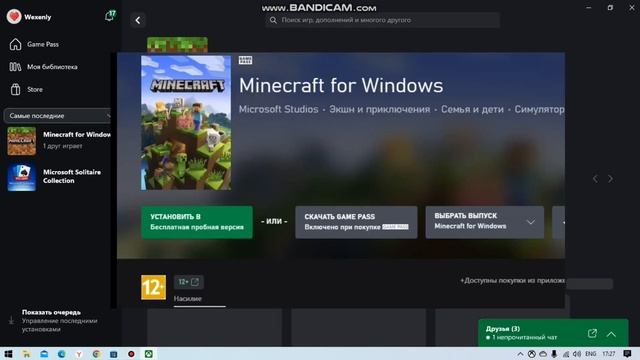Click the Wexenly profile avatar
The image size is (640, 360).
point(14,17)
